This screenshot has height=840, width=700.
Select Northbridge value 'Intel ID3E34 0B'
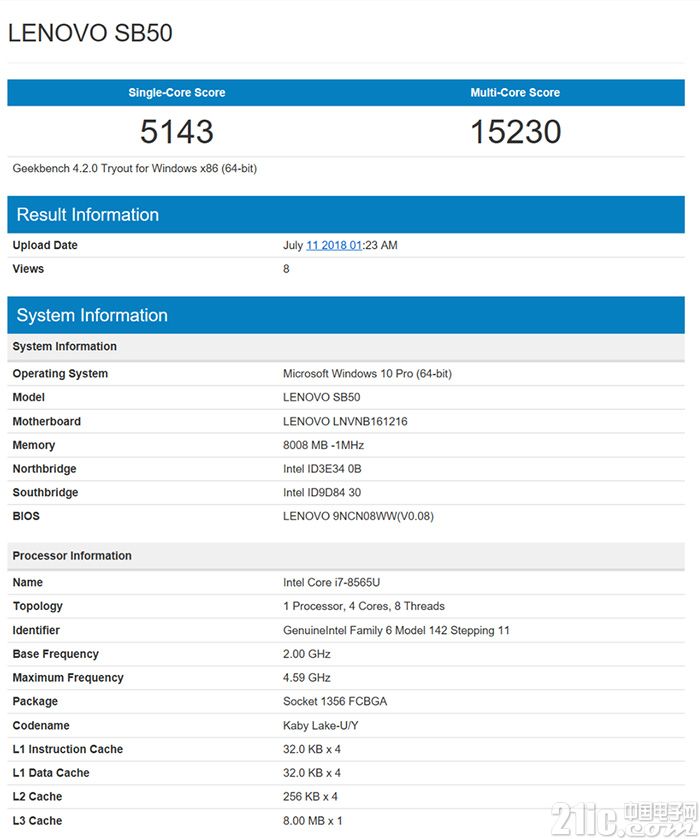[322, 469]
